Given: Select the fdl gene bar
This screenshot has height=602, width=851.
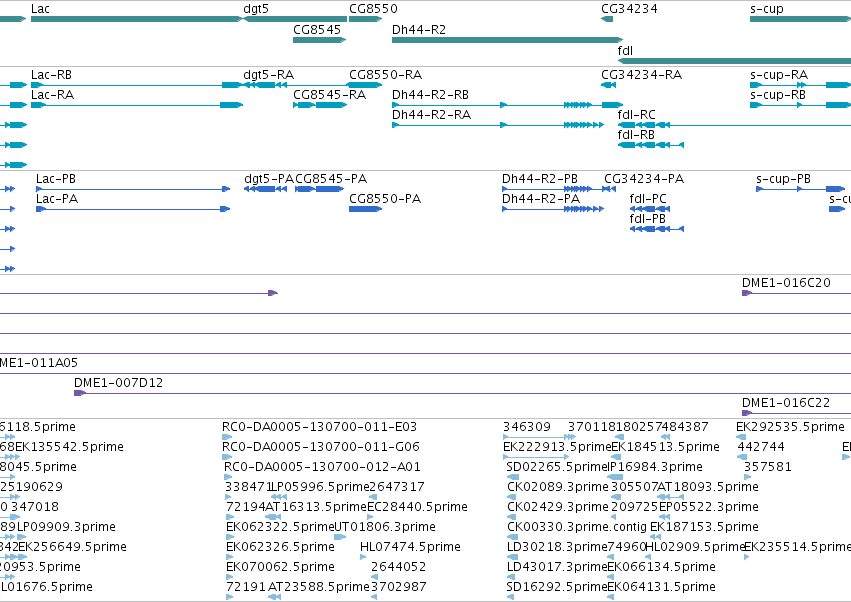Looking at the screenshot, I should tap(734, 61).
